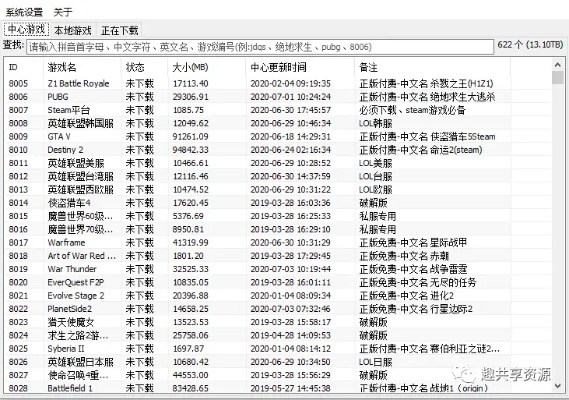Sort by 大小(MB) column header
Screen dimensions: 569x400
click(207, 67)
